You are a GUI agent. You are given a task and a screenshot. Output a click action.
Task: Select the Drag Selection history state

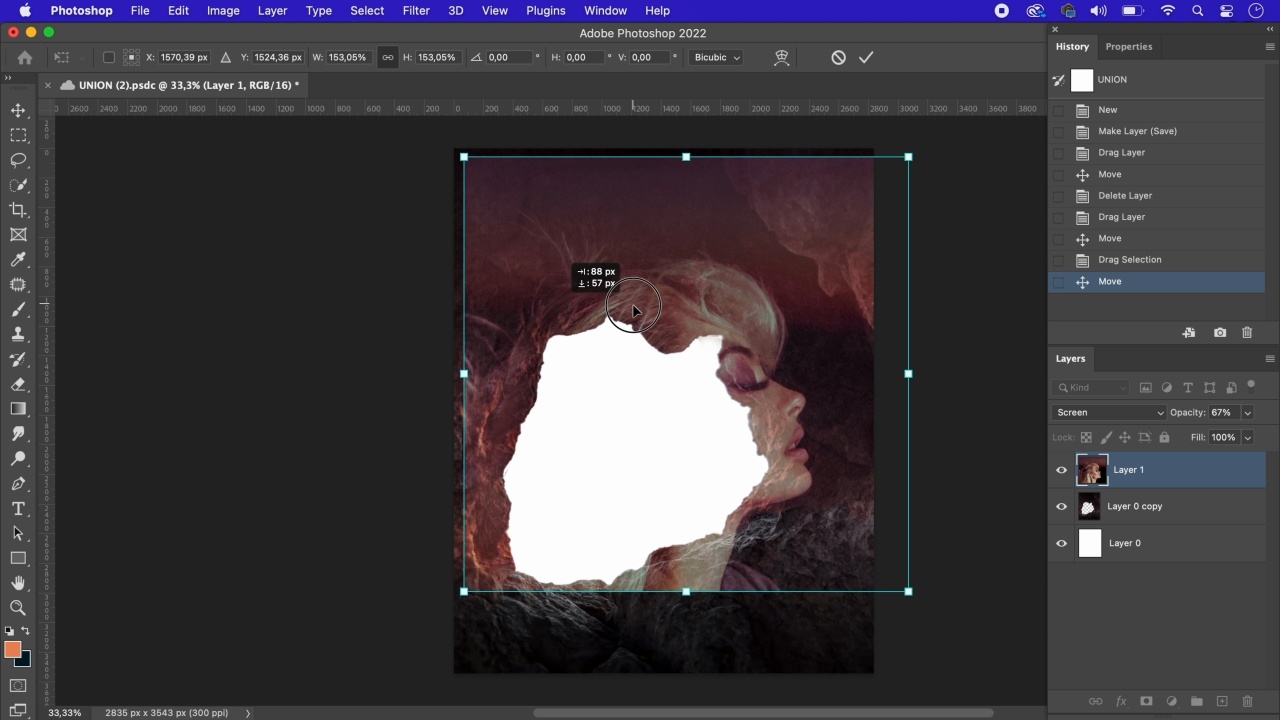click(x=1129, y=260)
